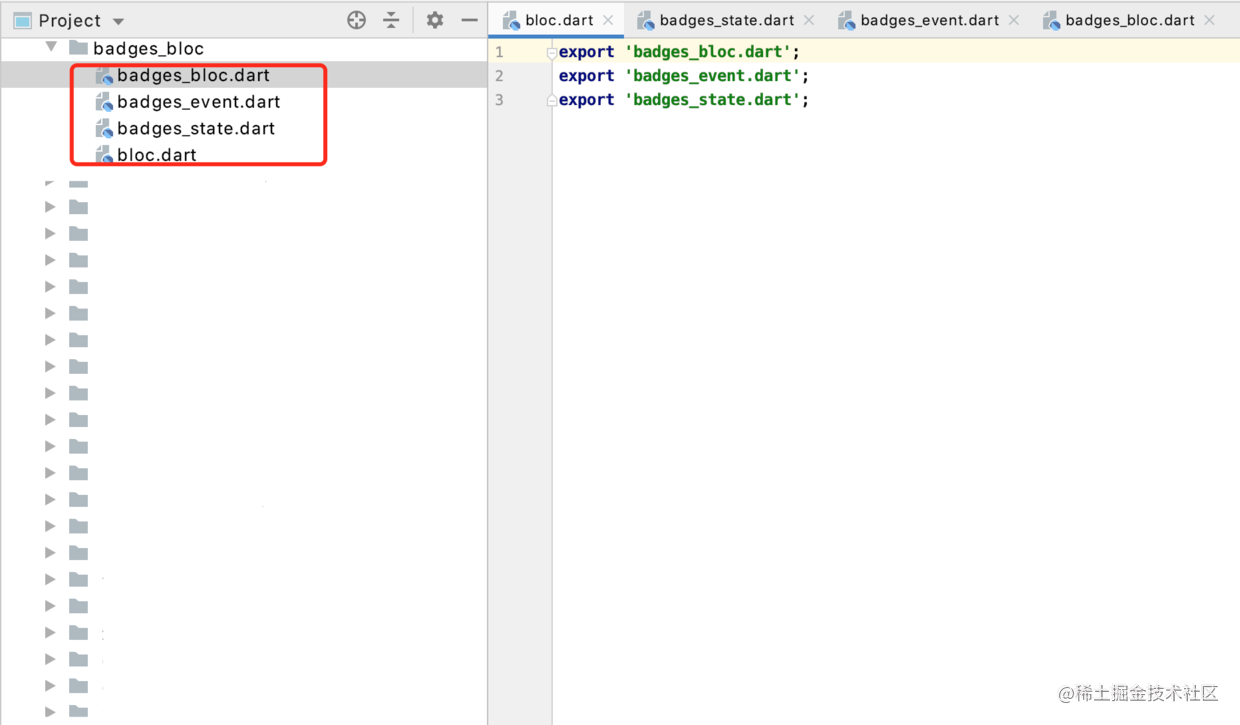The image size is (1240, 725).
Task: Click the code fold marker on line 3
Action: point(551,100)
